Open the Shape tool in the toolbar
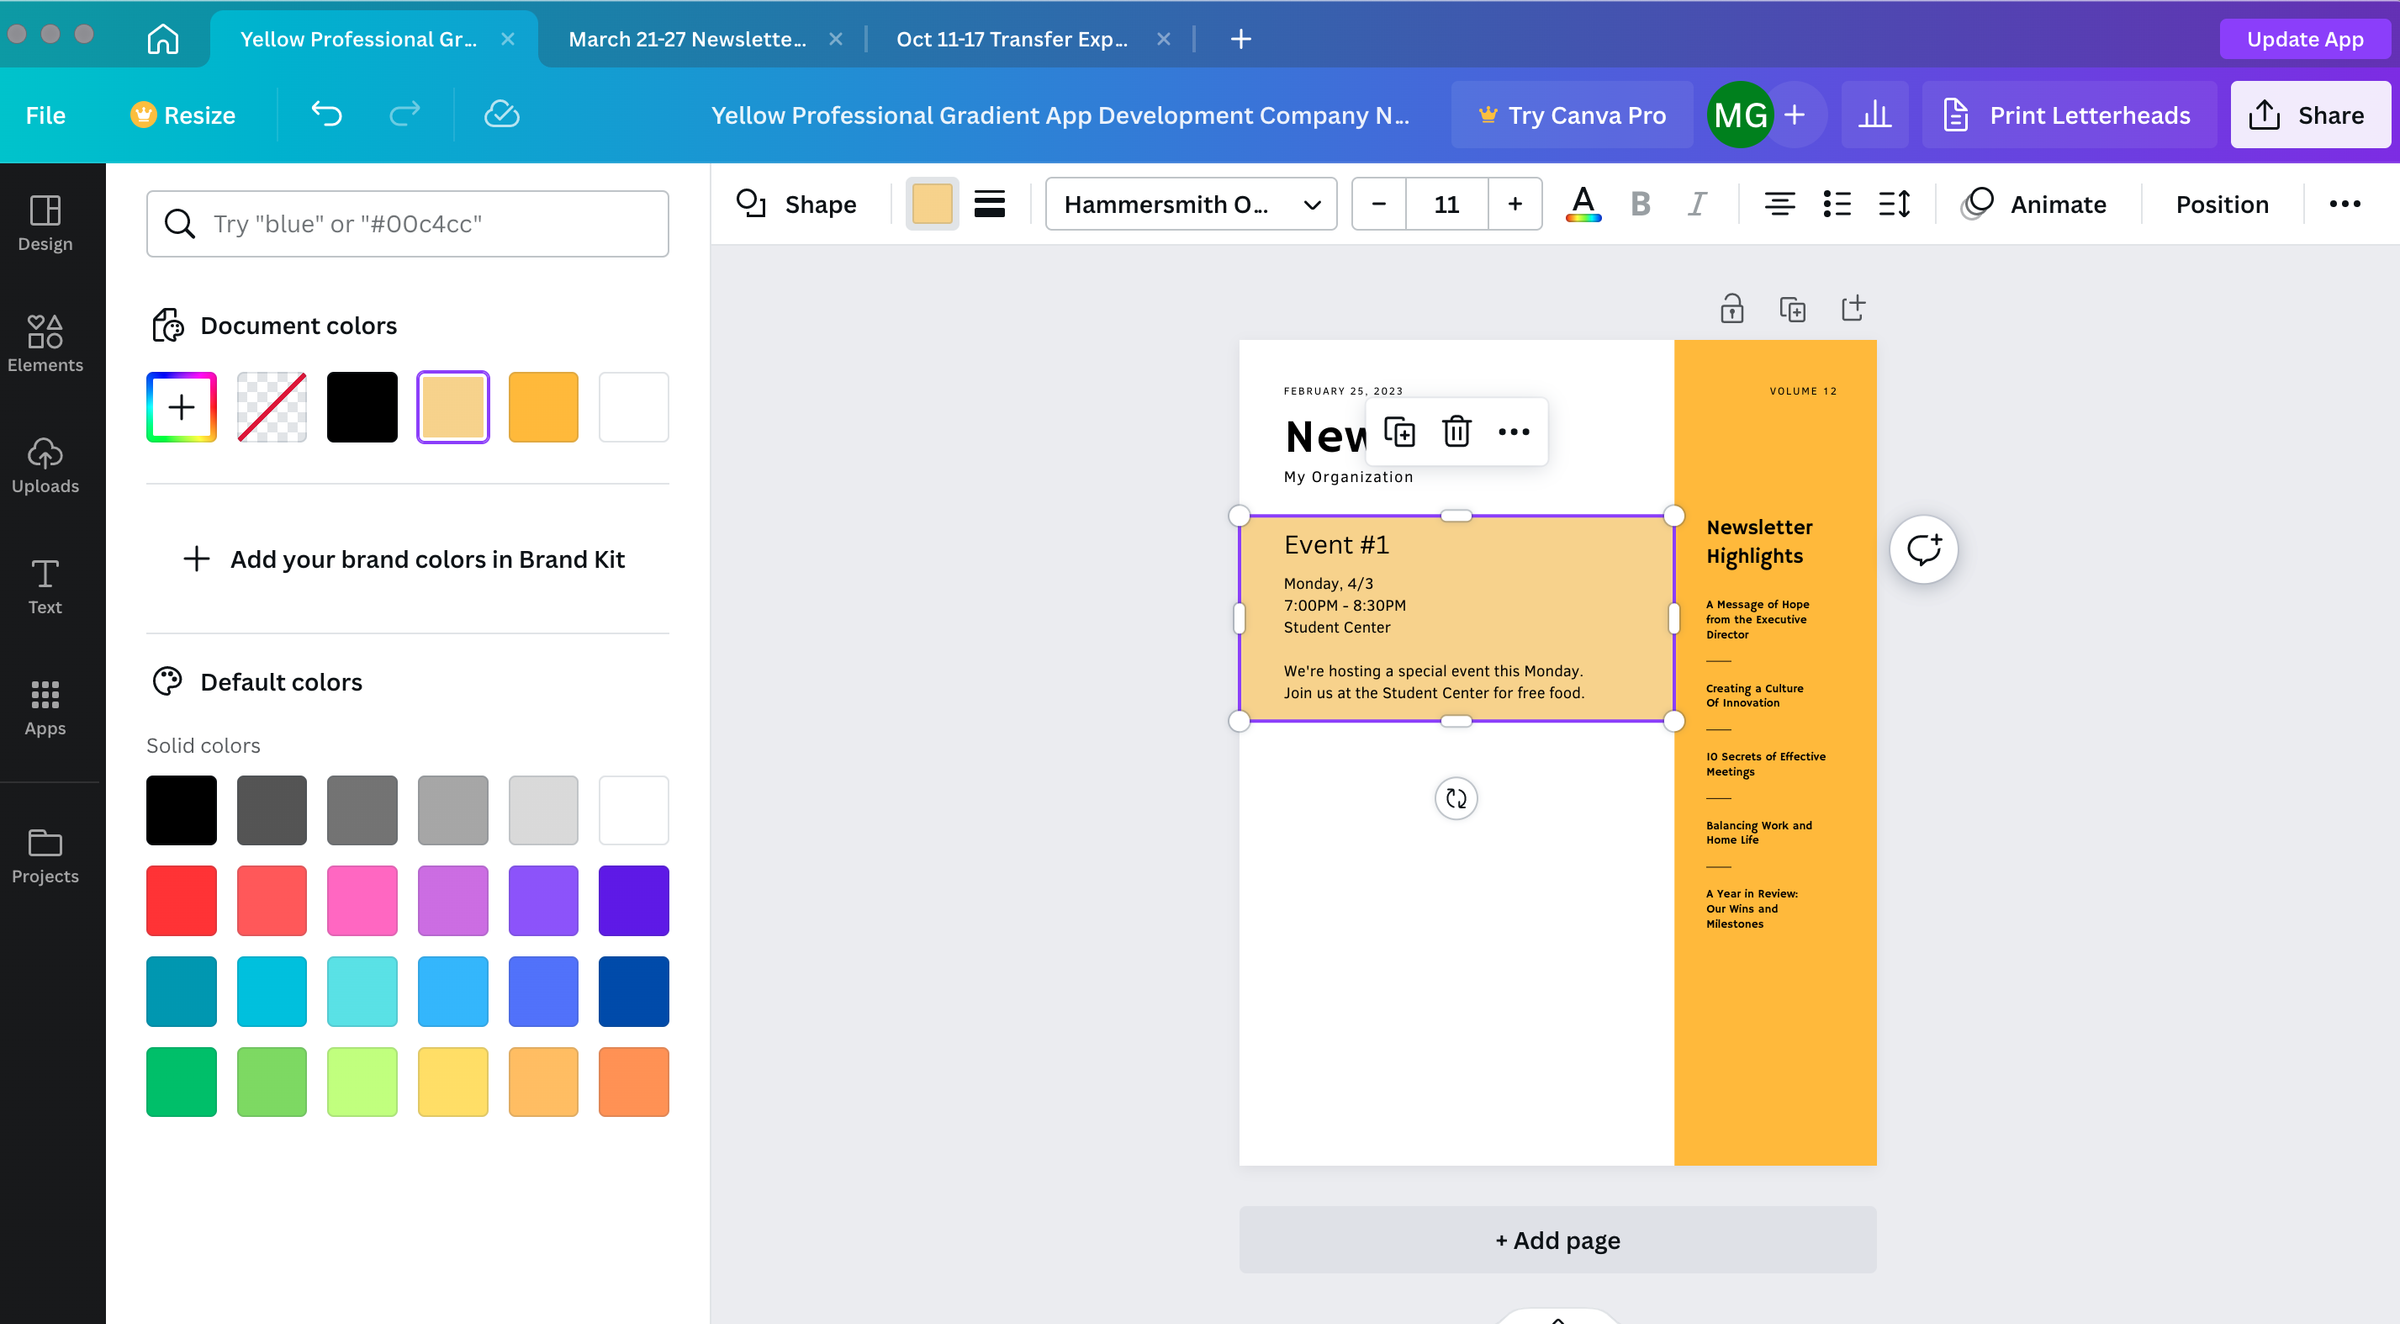 [798, 204]
